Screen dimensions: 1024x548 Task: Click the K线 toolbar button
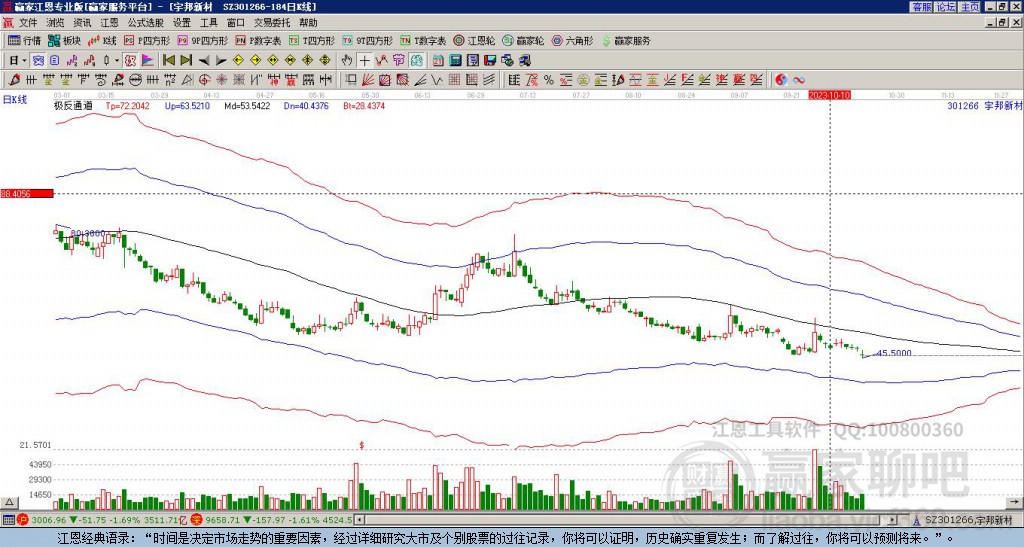[102, 40]
